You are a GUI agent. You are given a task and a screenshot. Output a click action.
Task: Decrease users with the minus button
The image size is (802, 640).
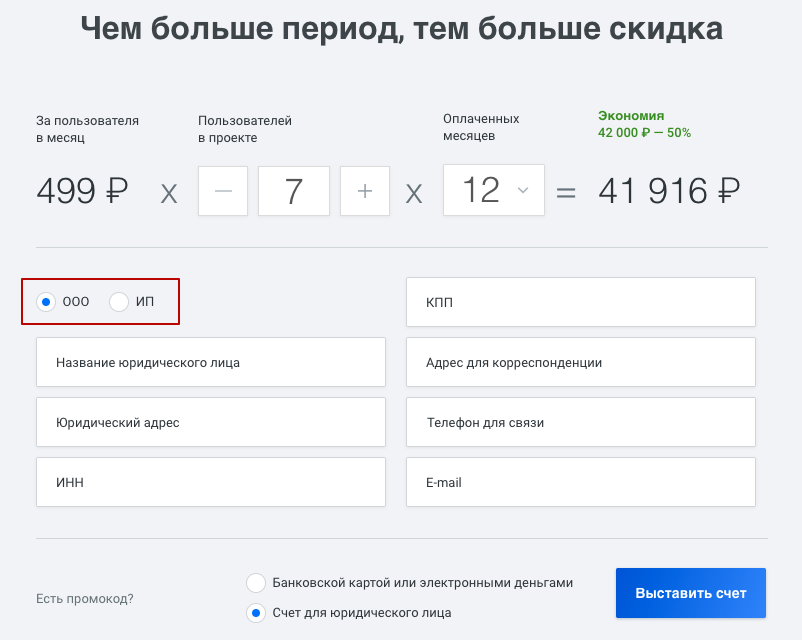[x=223, y=191]
